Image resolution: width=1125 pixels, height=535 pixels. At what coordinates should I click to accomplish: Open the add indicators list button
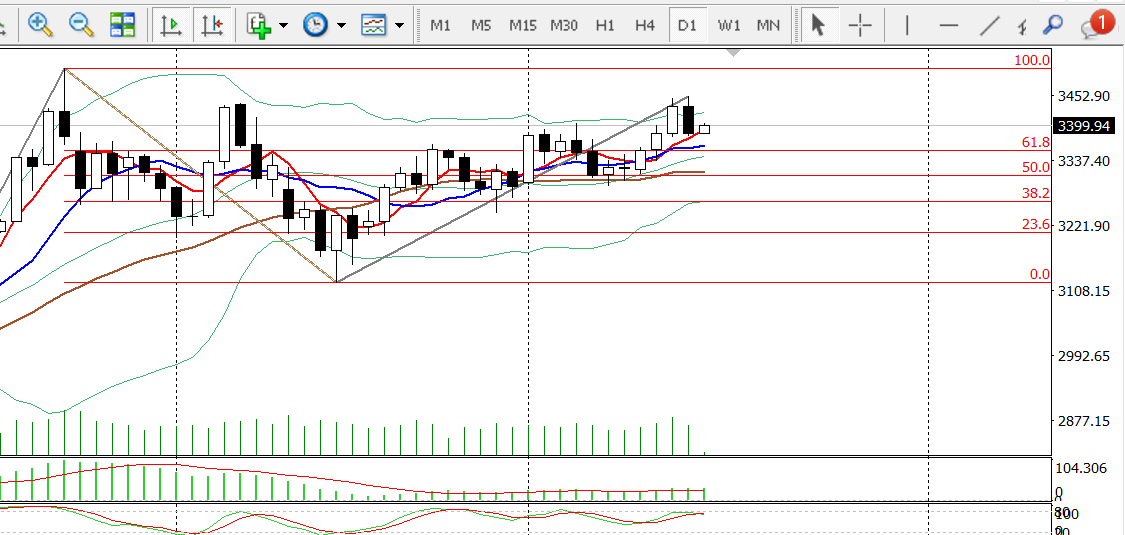click(x=258, y=25)
